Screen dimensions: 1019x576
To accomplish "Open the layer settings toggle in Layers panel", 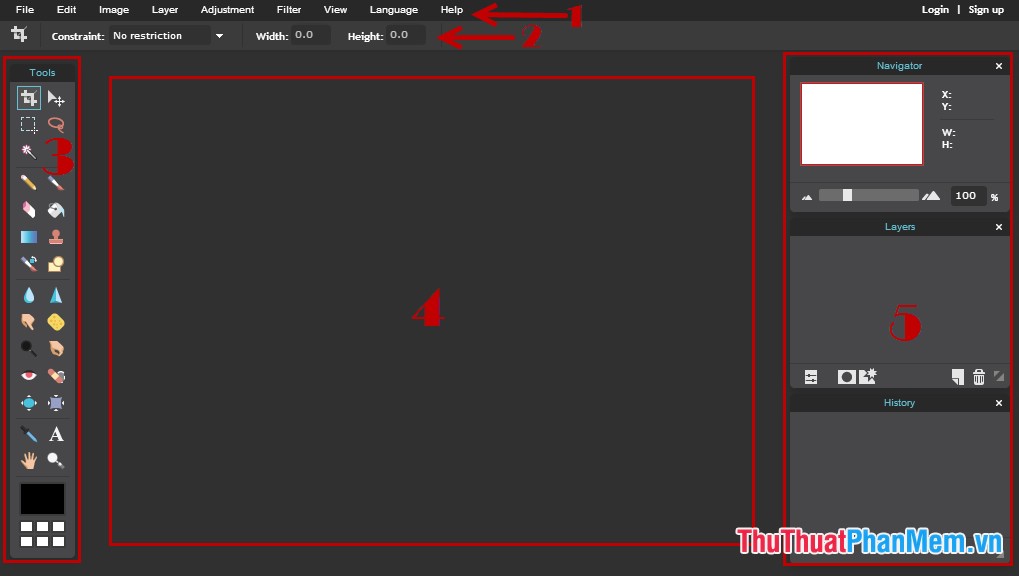I will [x=811, y=377].
